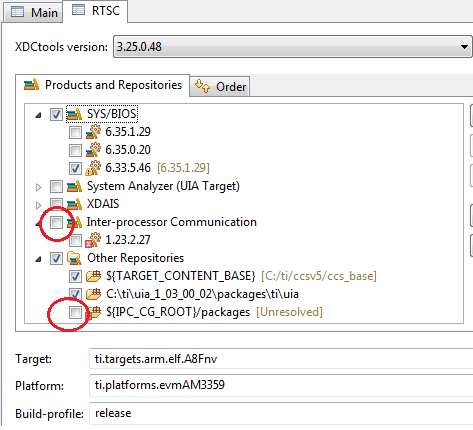
Task: Select the 1.23.2.27 version entry
Action: click(x=128, y=240)
